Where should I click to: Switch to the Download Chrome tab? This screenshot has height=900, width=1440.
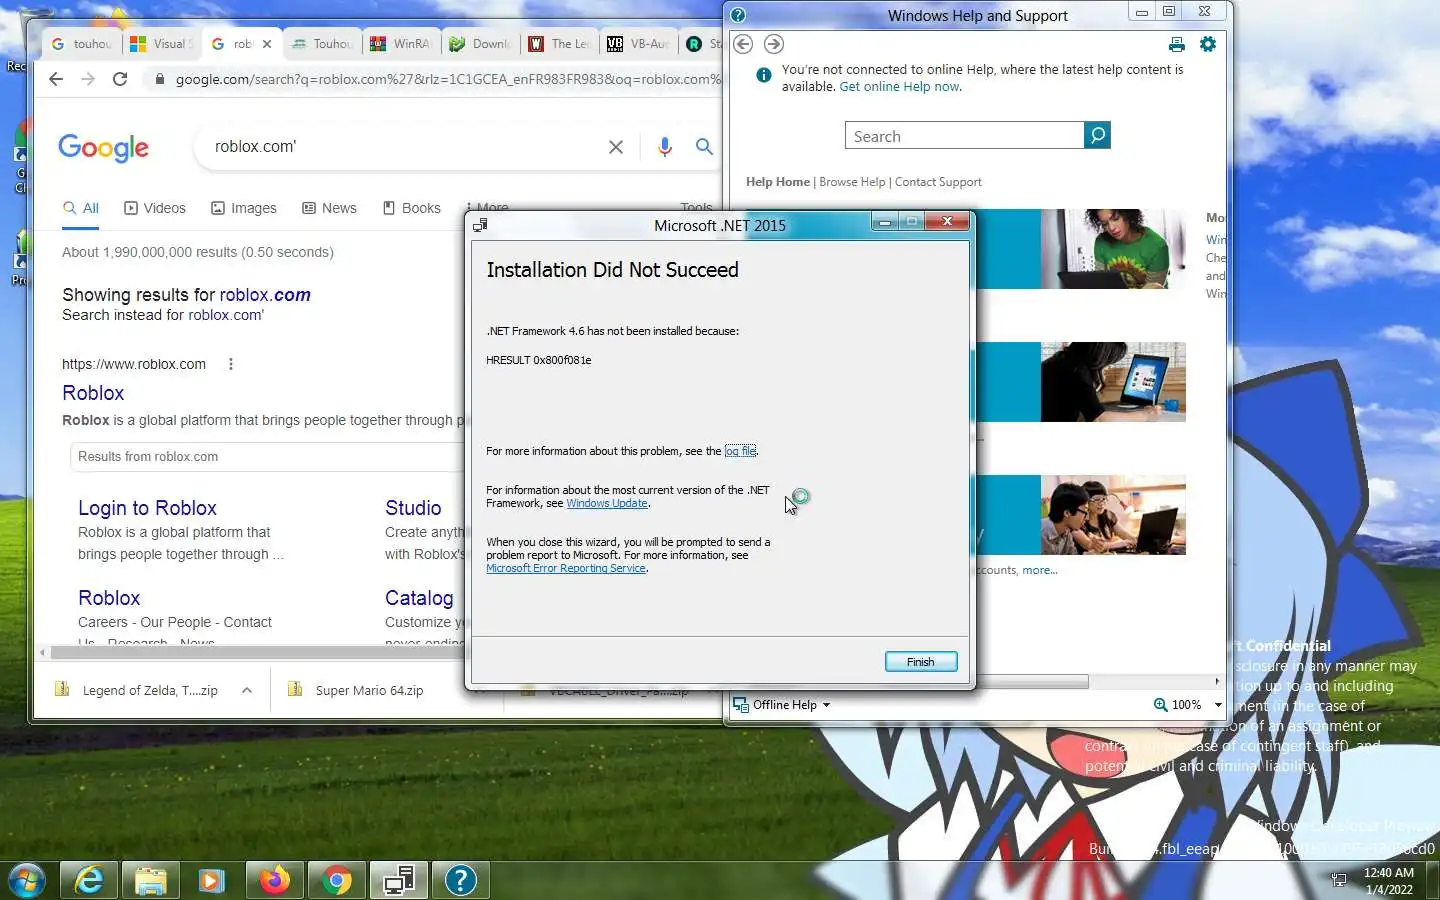[480, 44]
